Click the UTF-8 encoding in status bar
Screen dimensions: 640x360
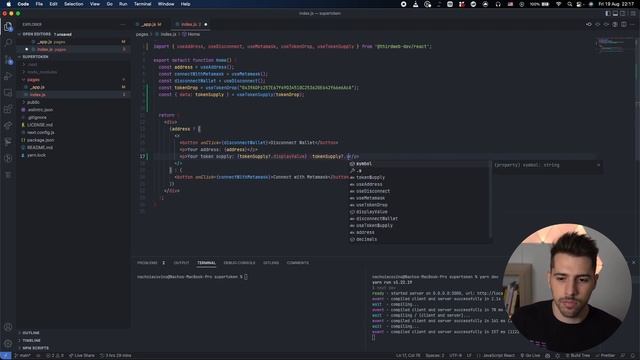click(x=455, y=356)
